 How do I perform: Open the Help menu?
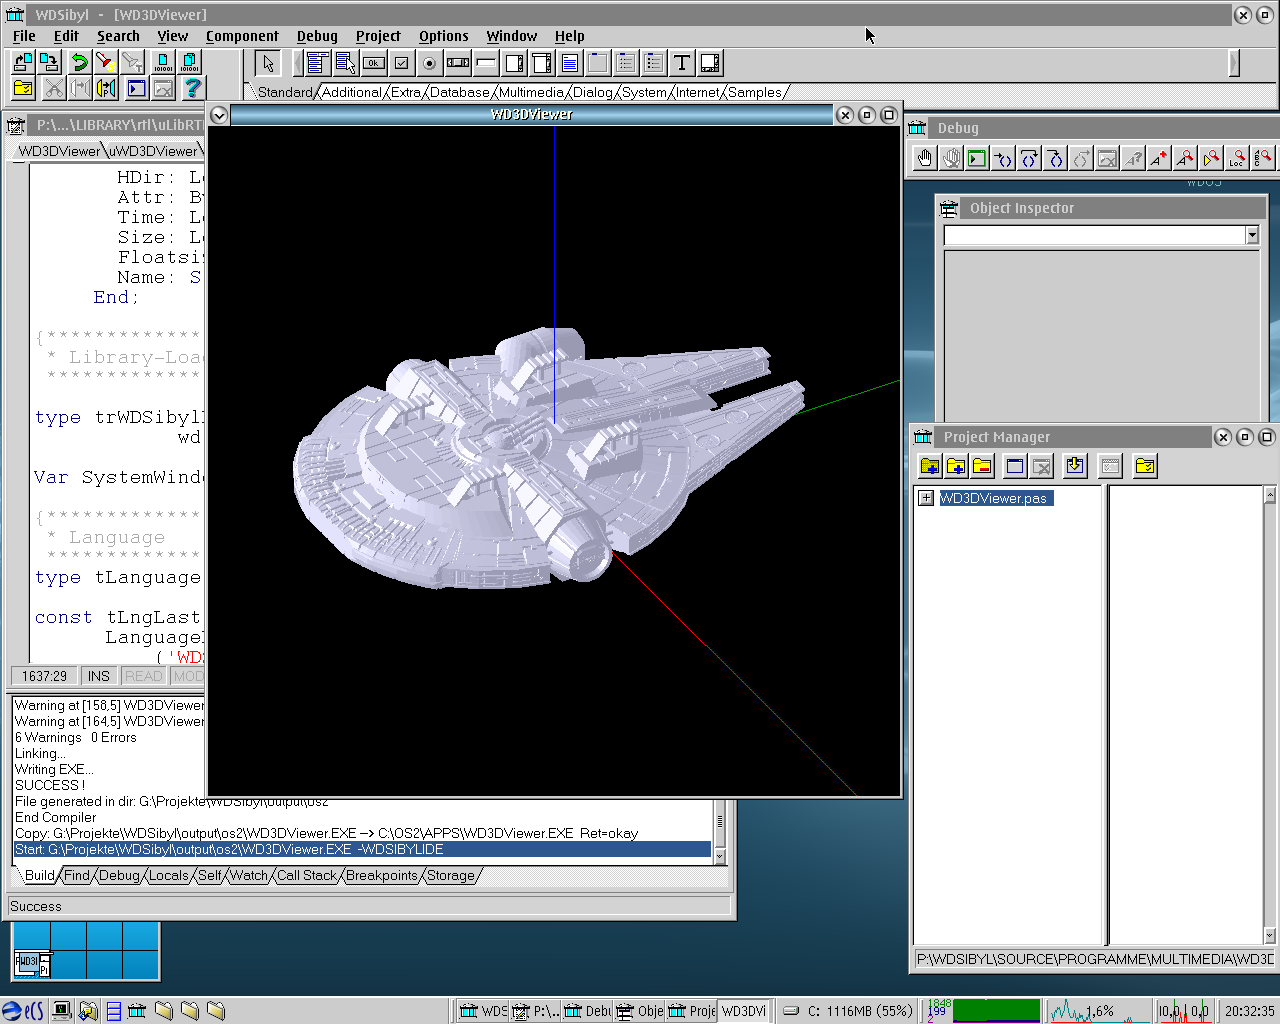570,36
